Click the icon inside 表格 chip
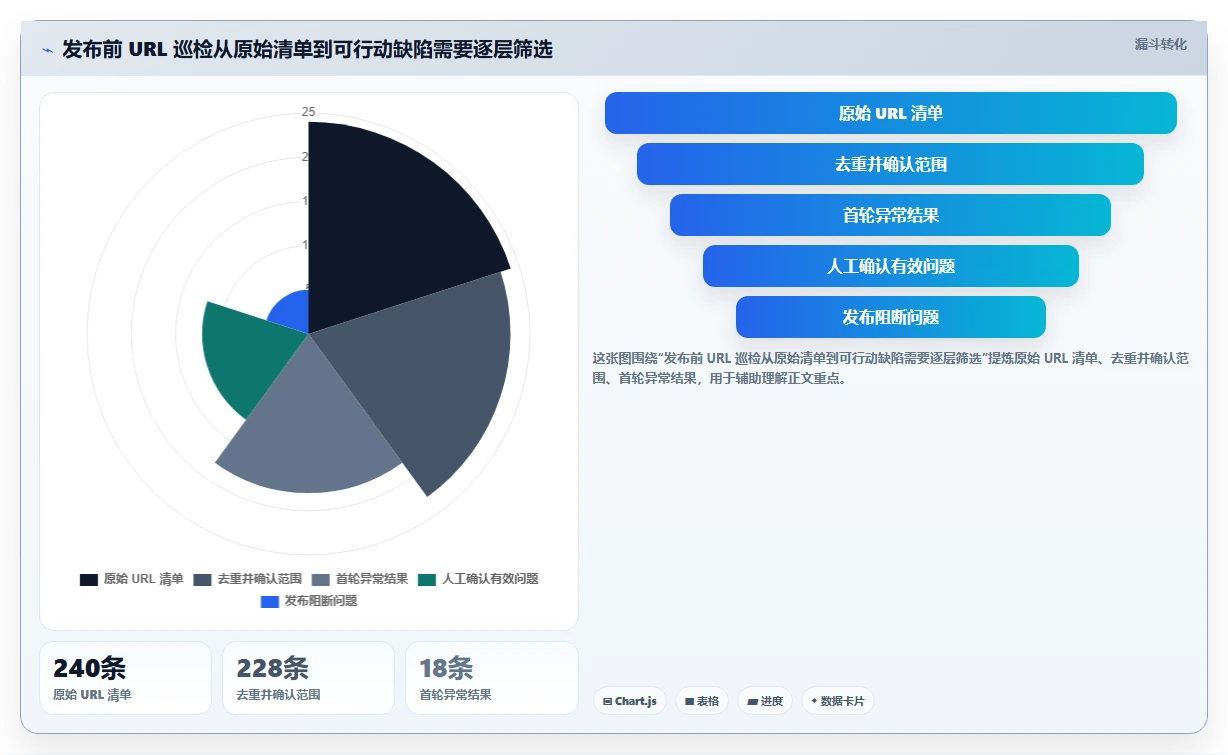1228x755 pixels. (689, 702)
